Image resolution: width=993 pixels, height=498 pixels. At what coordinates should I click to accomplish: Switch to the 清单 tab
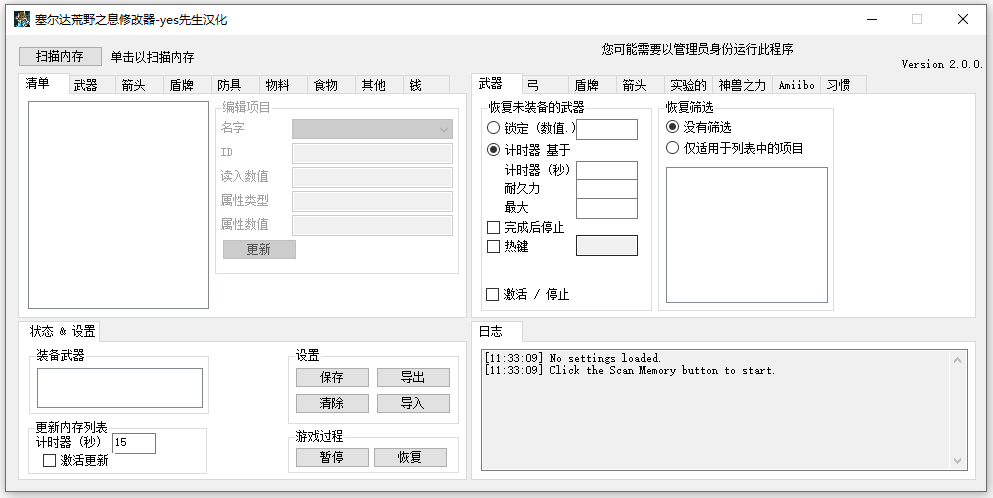click(x=44, y=83)
